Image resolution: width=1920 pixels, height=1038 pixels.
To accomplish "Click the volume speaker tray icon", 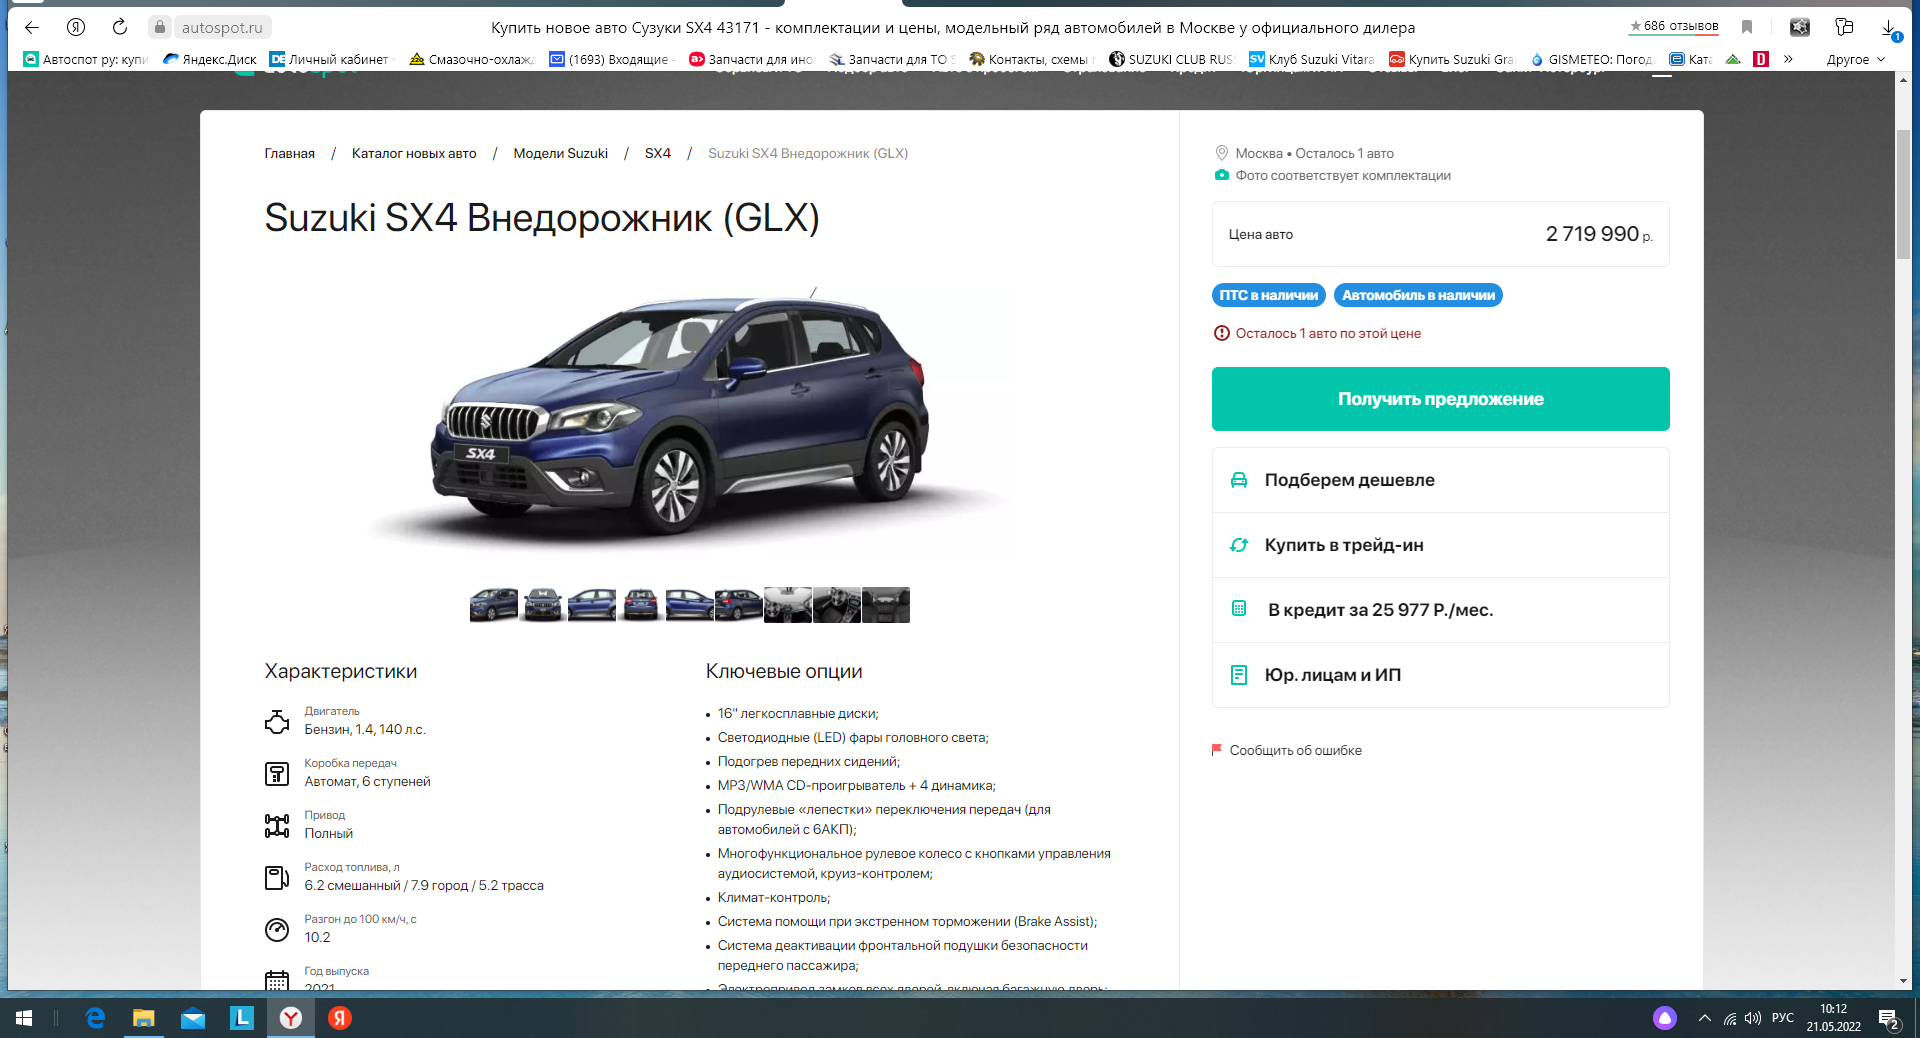I will (1753, 1018).
